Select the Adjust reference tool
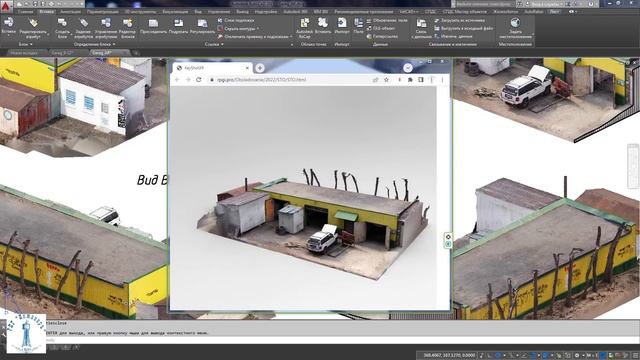The image size is (640, 360). coord(202,26)
